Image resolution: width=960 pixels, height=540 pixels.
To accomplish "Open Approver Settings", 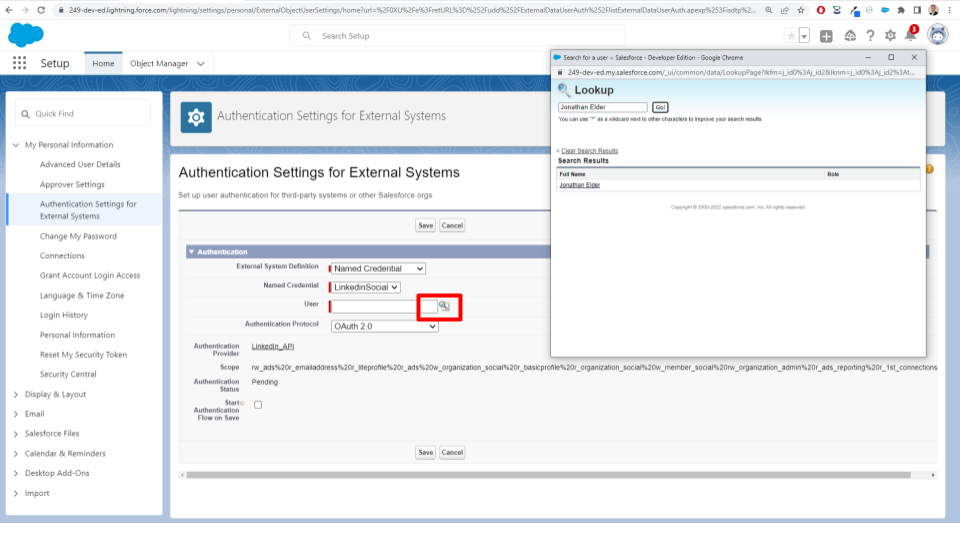I will pos(72,184).
